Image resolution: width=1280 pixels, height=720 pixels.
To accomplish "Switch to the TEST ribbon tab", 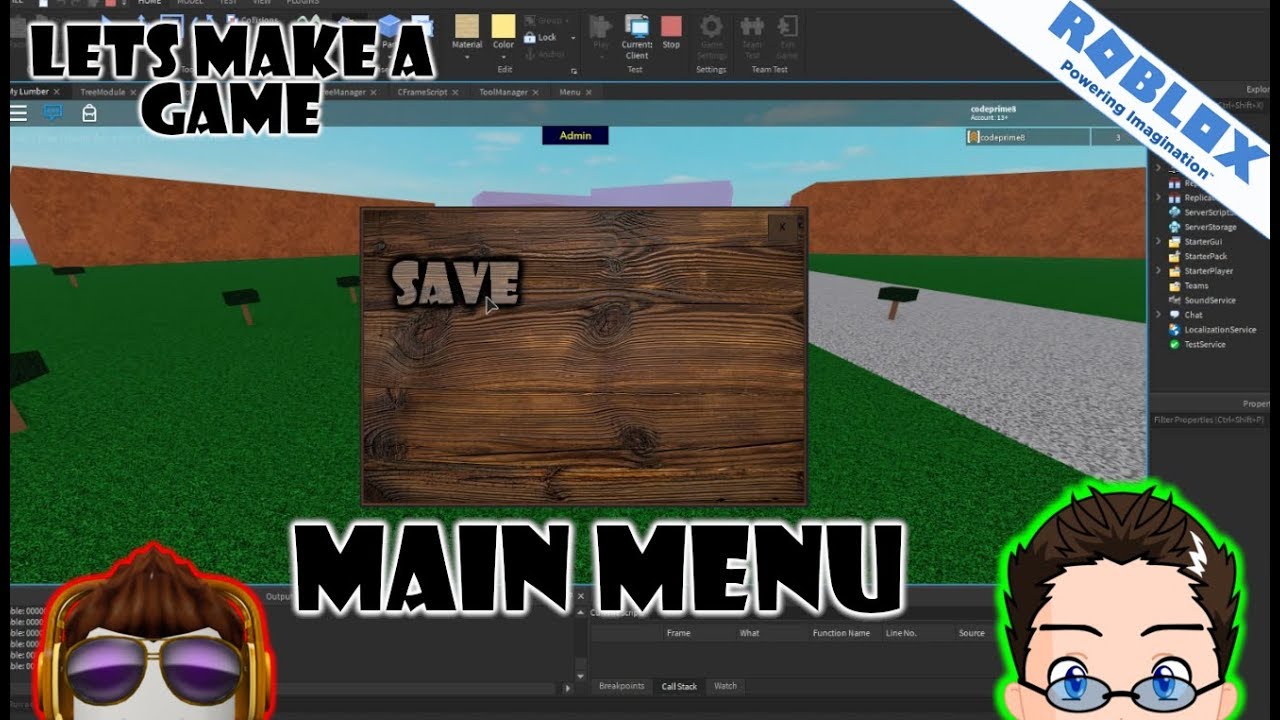I will (x=229, y=3).
